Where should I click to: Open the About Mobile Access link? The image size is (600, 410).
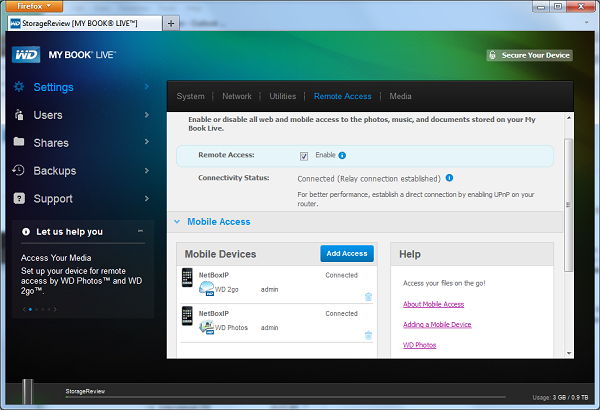coord(433,304)
